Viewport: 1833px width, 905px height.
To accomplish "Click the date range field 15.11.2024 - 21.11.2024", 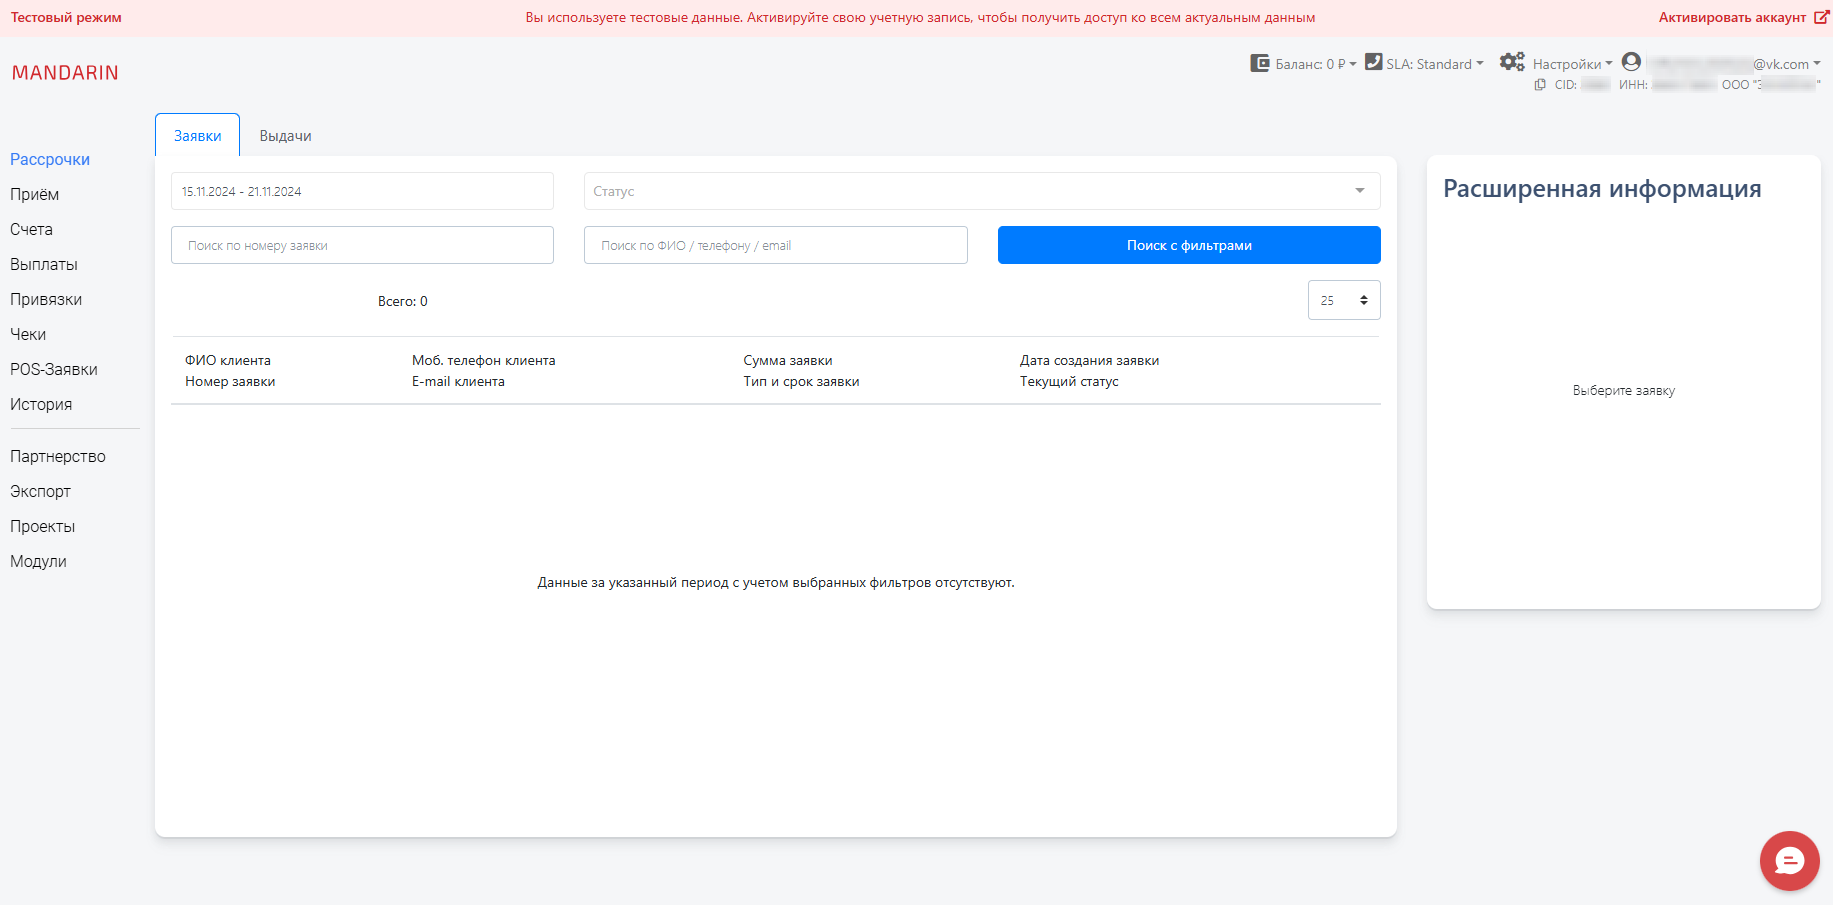I will coord(362,191).
